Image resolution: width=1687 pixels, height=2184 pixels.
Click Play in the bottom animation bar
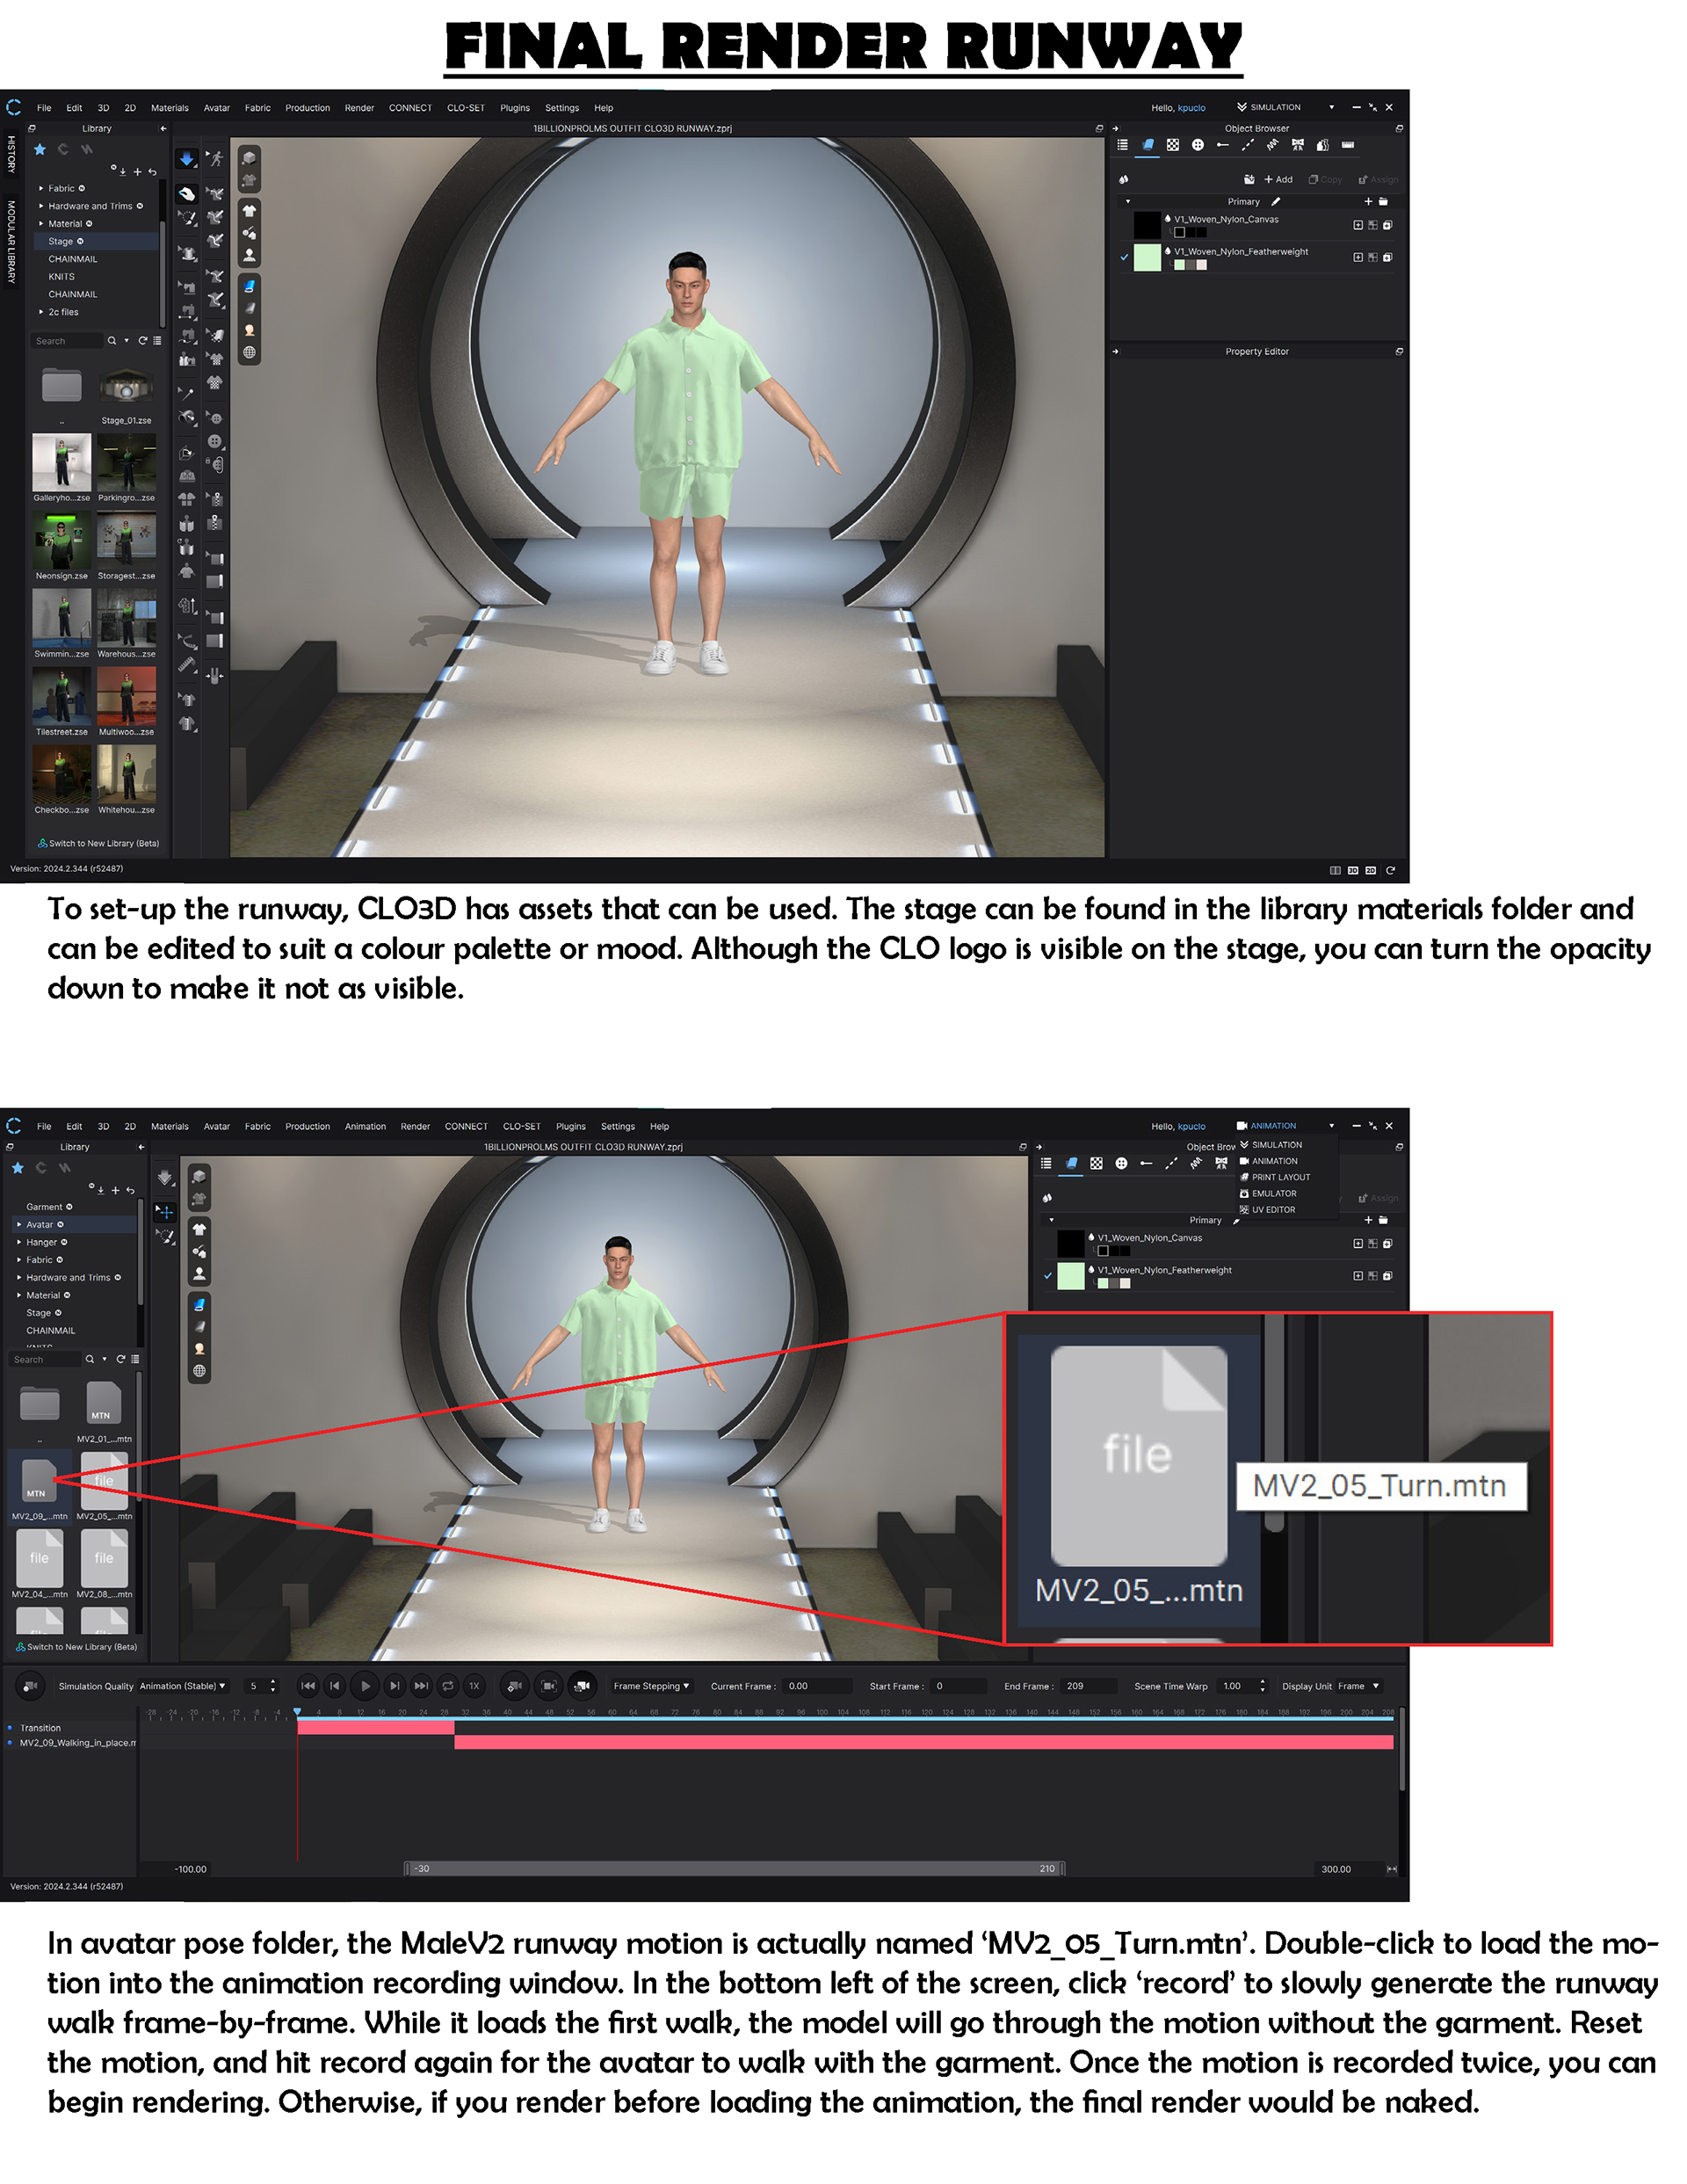(366, 1686)
